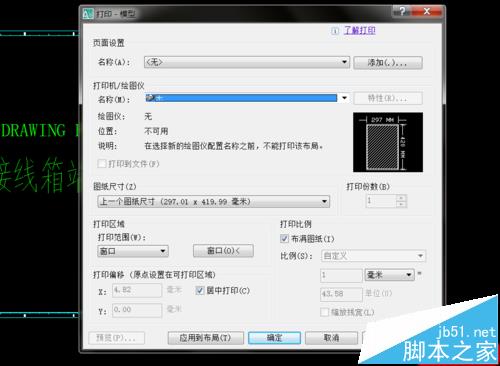Viewport: 500px width, 366px height.
Task: Decrease 打印份数 with the down arrow
Action: point(401,204)
